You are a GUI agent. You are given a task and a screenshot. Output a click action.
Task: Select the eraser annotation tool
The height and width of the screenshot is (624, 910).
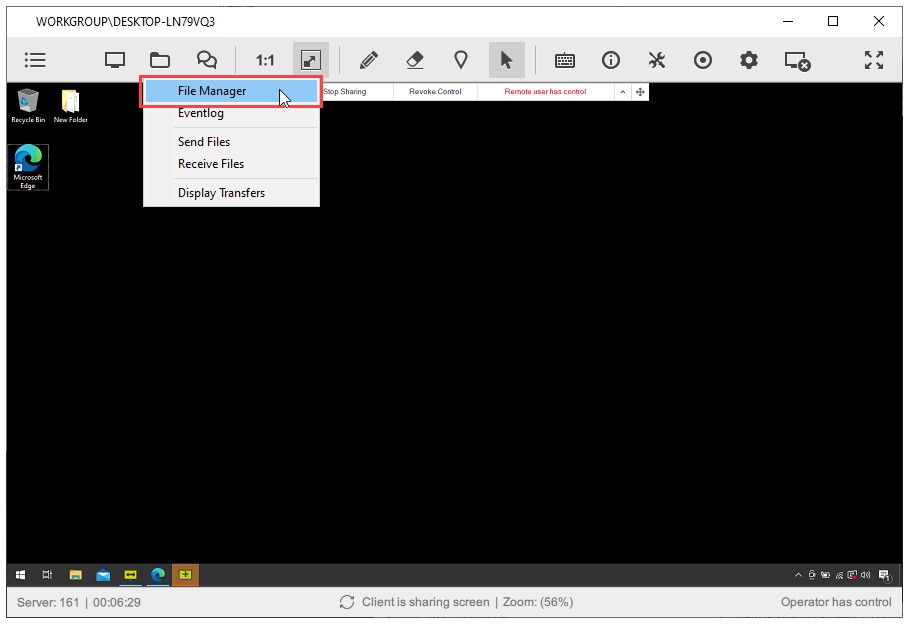click(414, 60)
